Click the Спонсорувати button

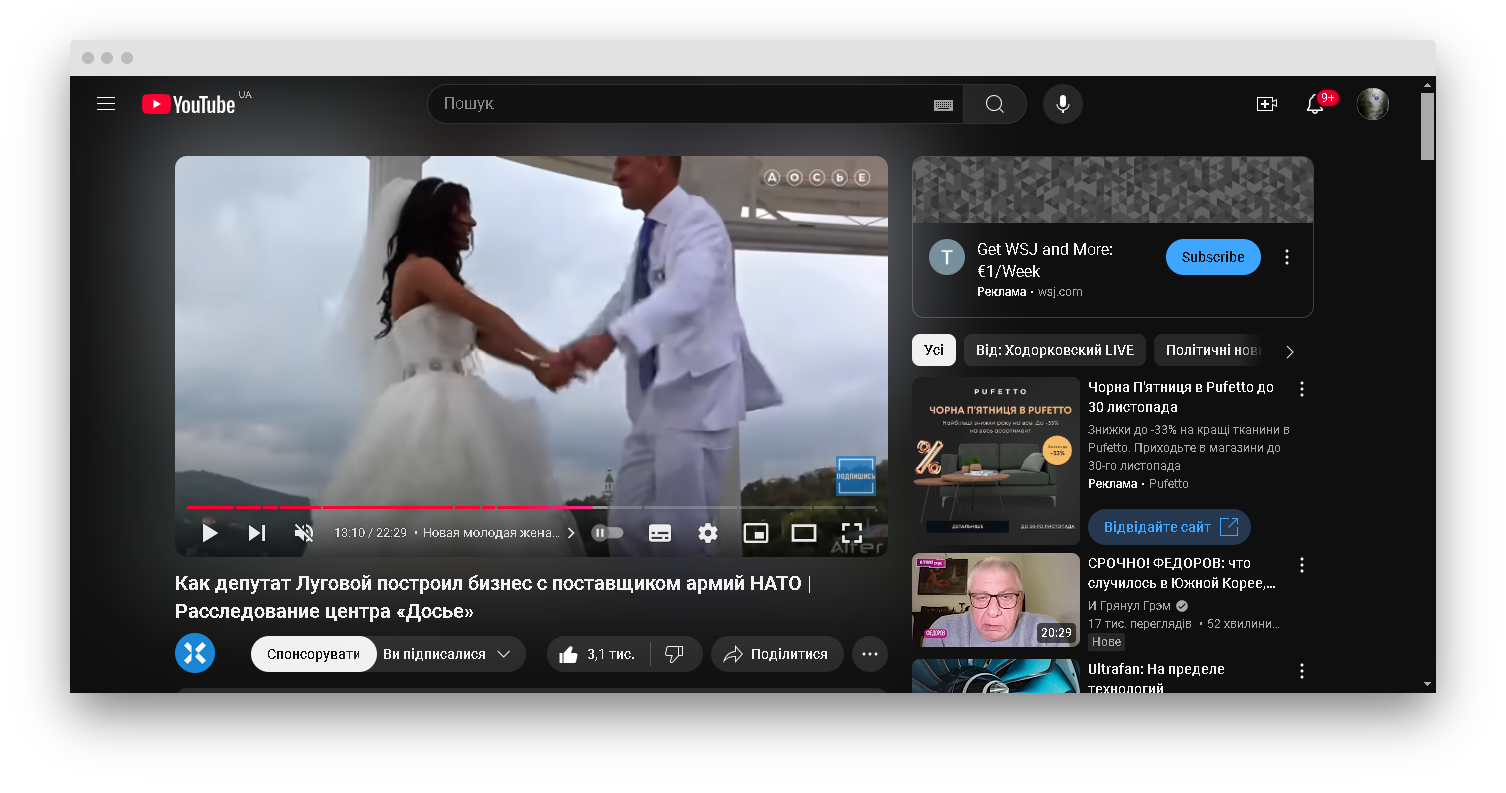[x=313, y=654]
